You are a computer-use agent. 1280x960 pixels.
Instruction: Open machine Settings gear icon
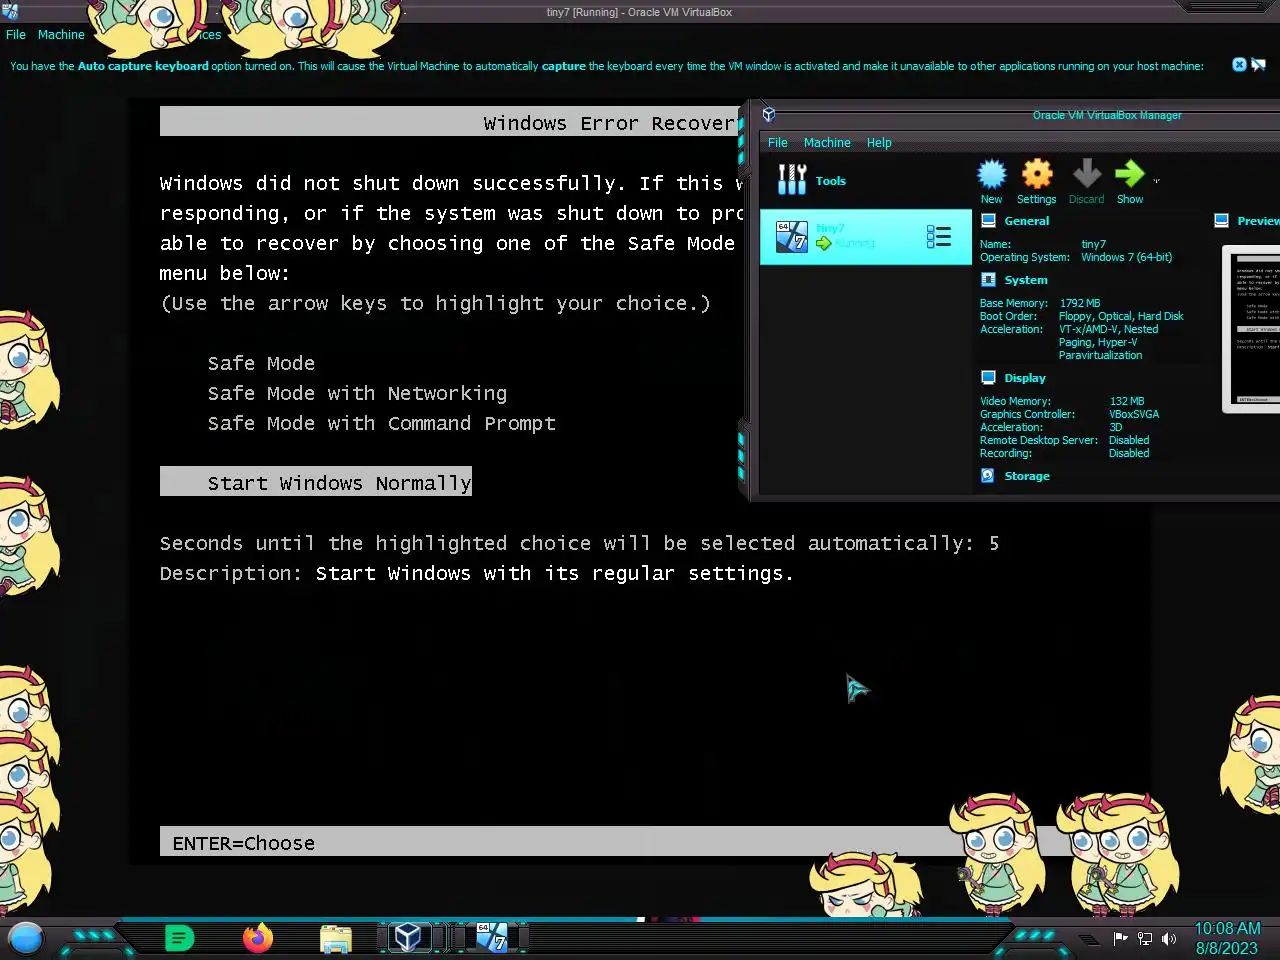pyautogui.click(x=1037, y=175)
